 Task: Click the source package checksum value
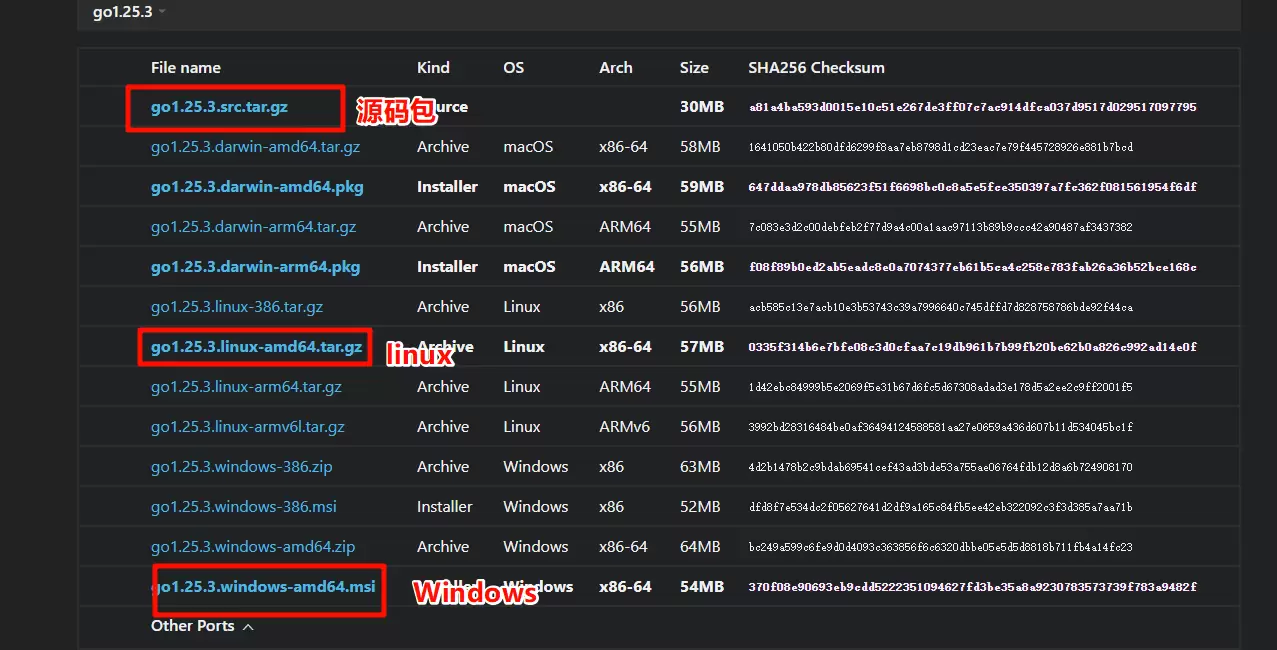coord(972,107)
